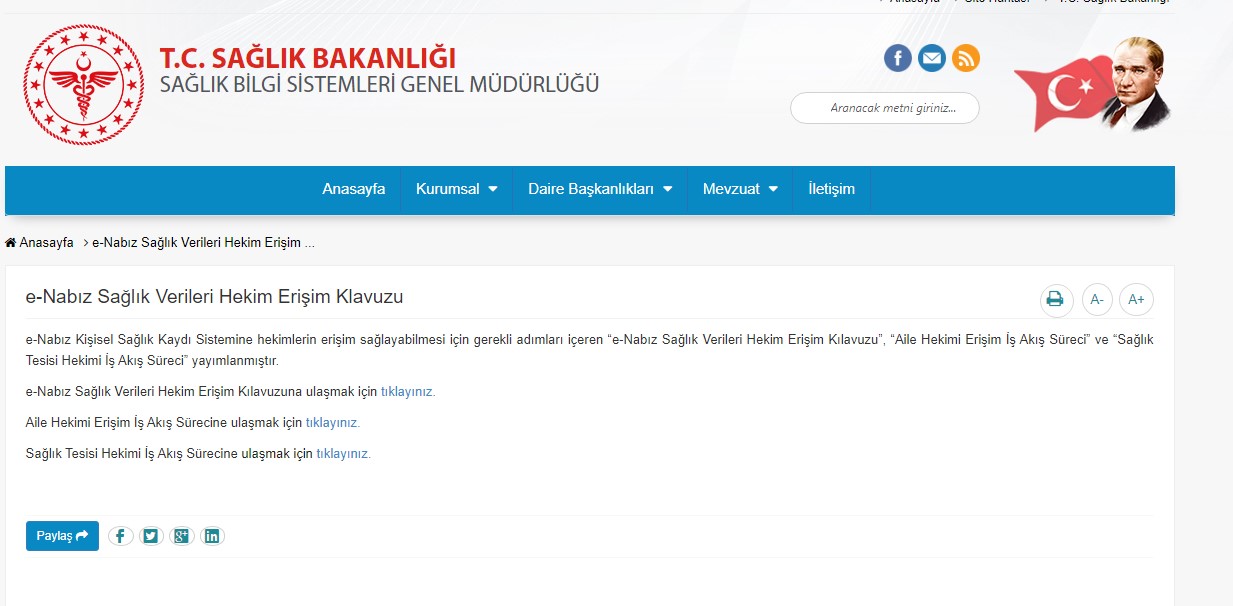This screenshot has height=606, width=1233.
Task: Click the e-Nabız Sağlık Verileri breadcrumb item
Action: [x=204, y=243]
